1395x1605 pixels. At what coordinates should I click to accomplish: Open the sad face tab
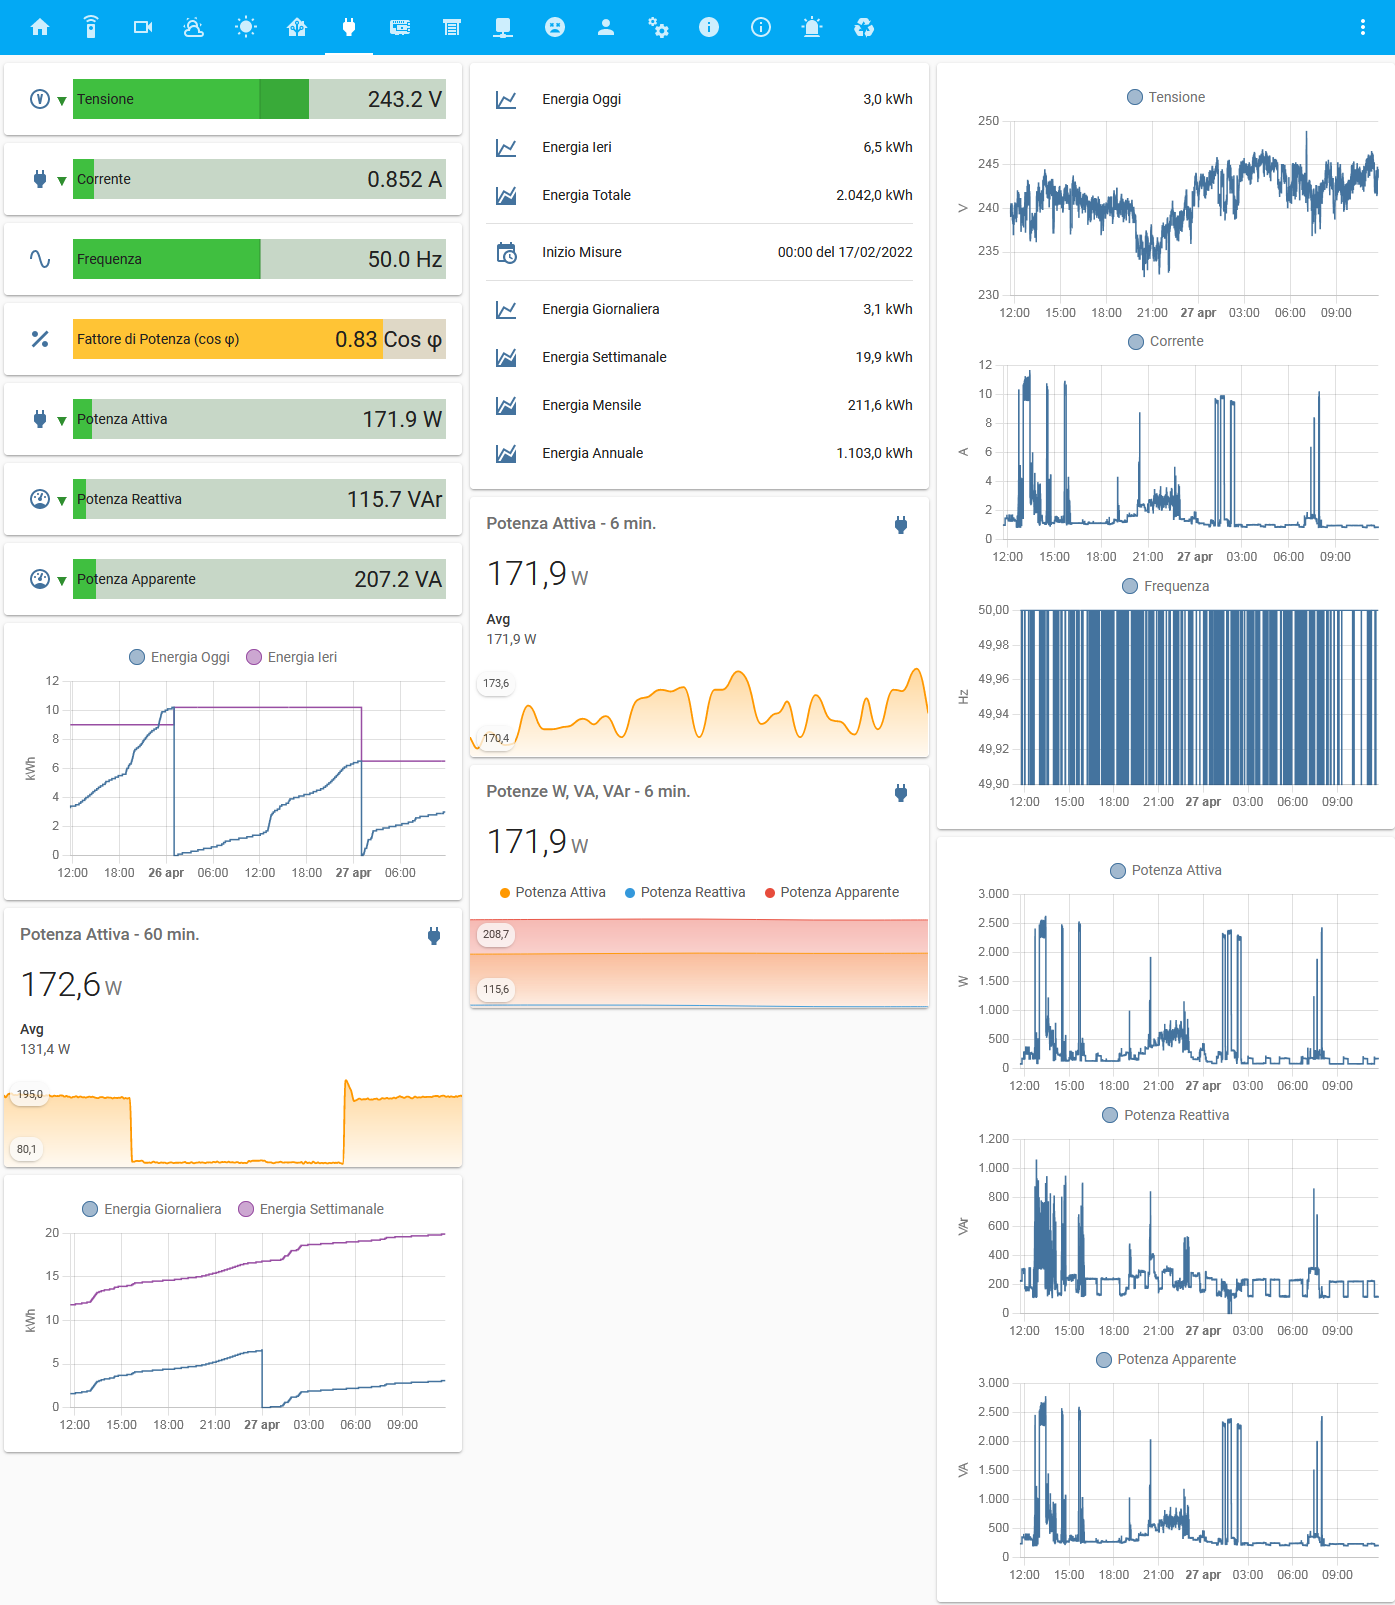point(555,27)
